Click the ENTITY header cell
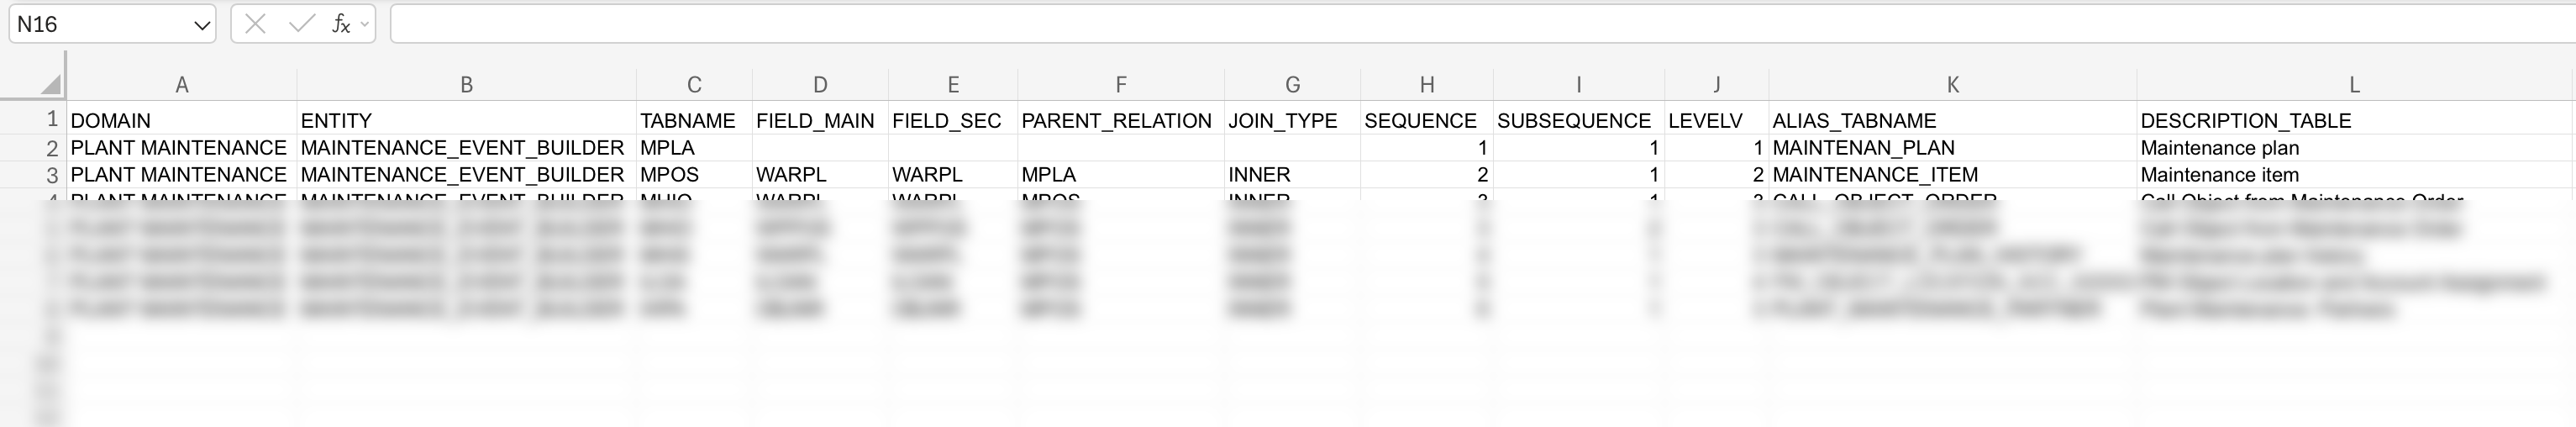 point(466,121)
